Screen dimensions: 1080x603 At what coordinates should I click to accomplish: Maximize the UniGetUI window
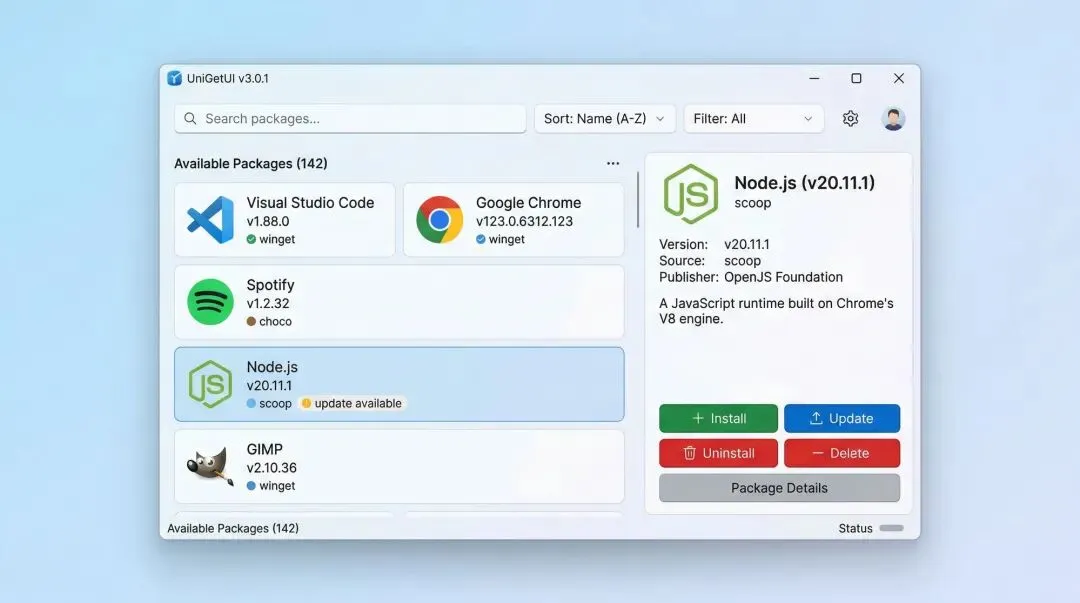coord(856,79)
